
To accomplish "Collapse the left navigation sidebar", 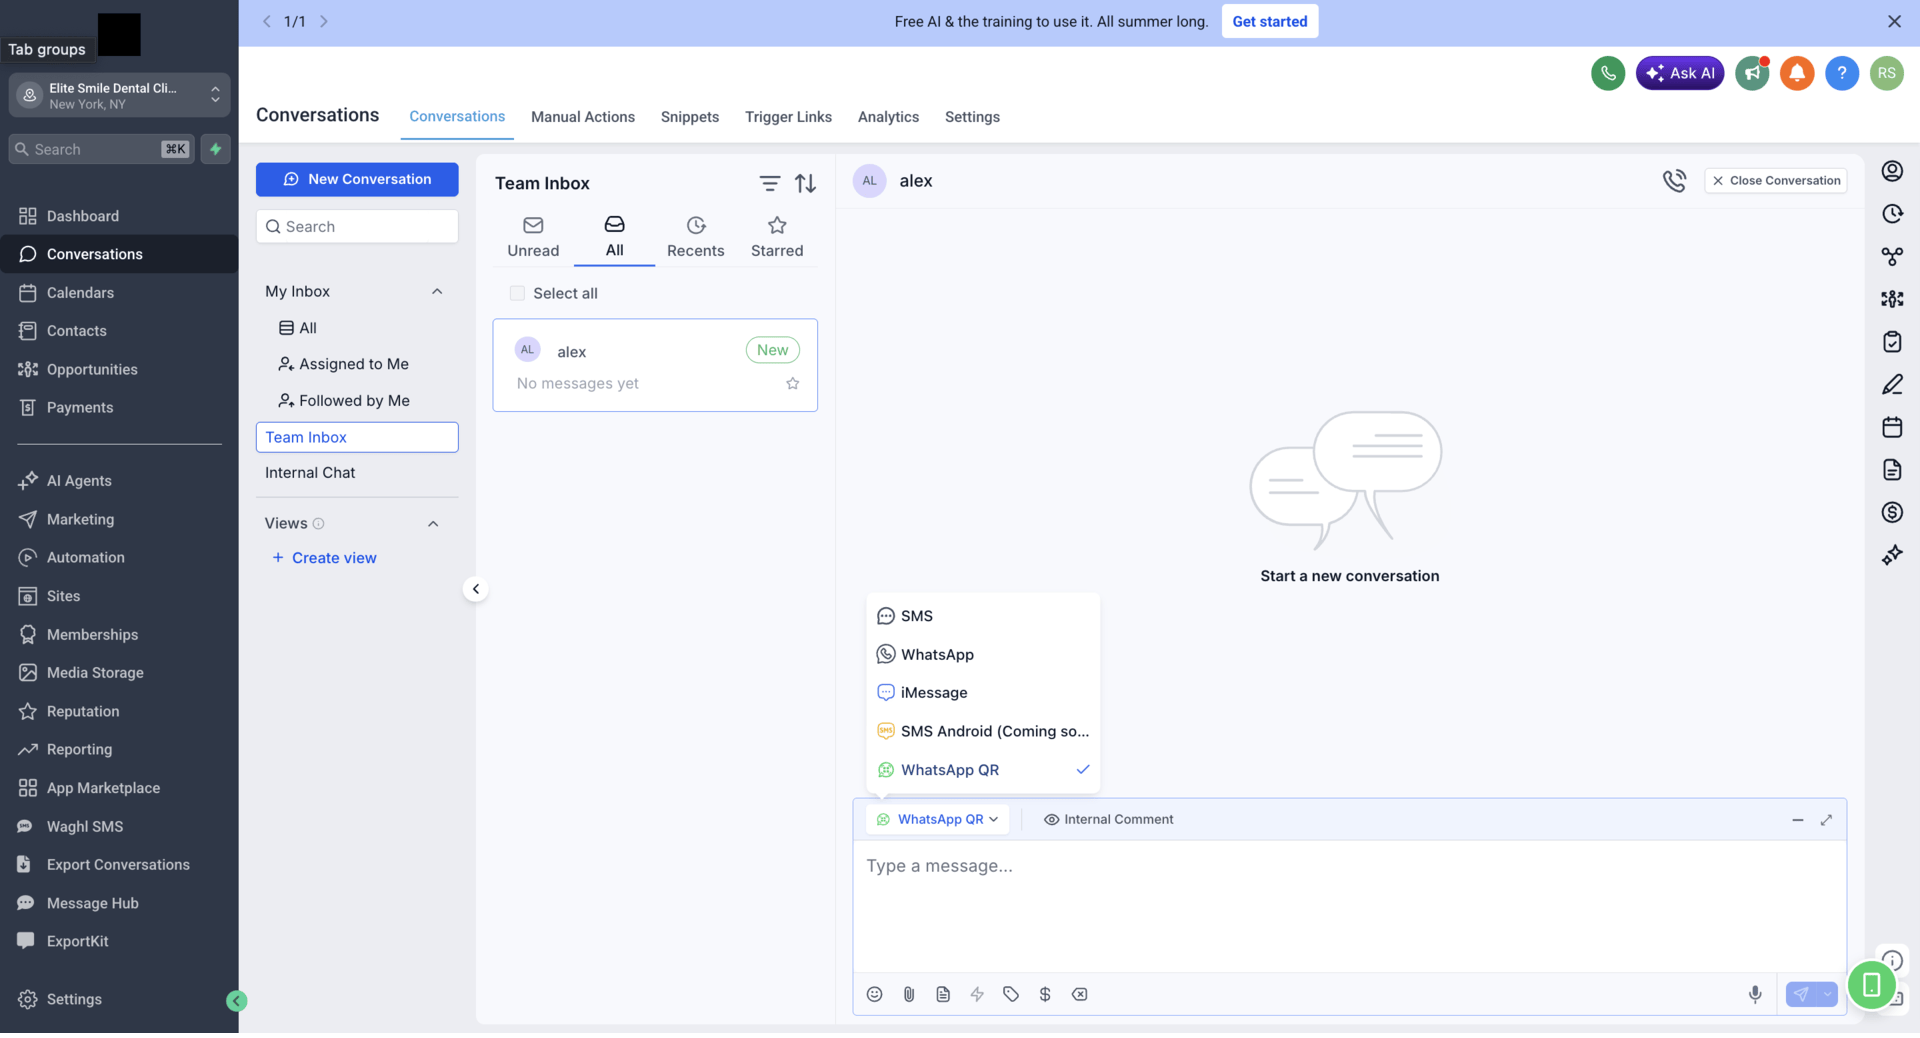I will point(237,1001).
